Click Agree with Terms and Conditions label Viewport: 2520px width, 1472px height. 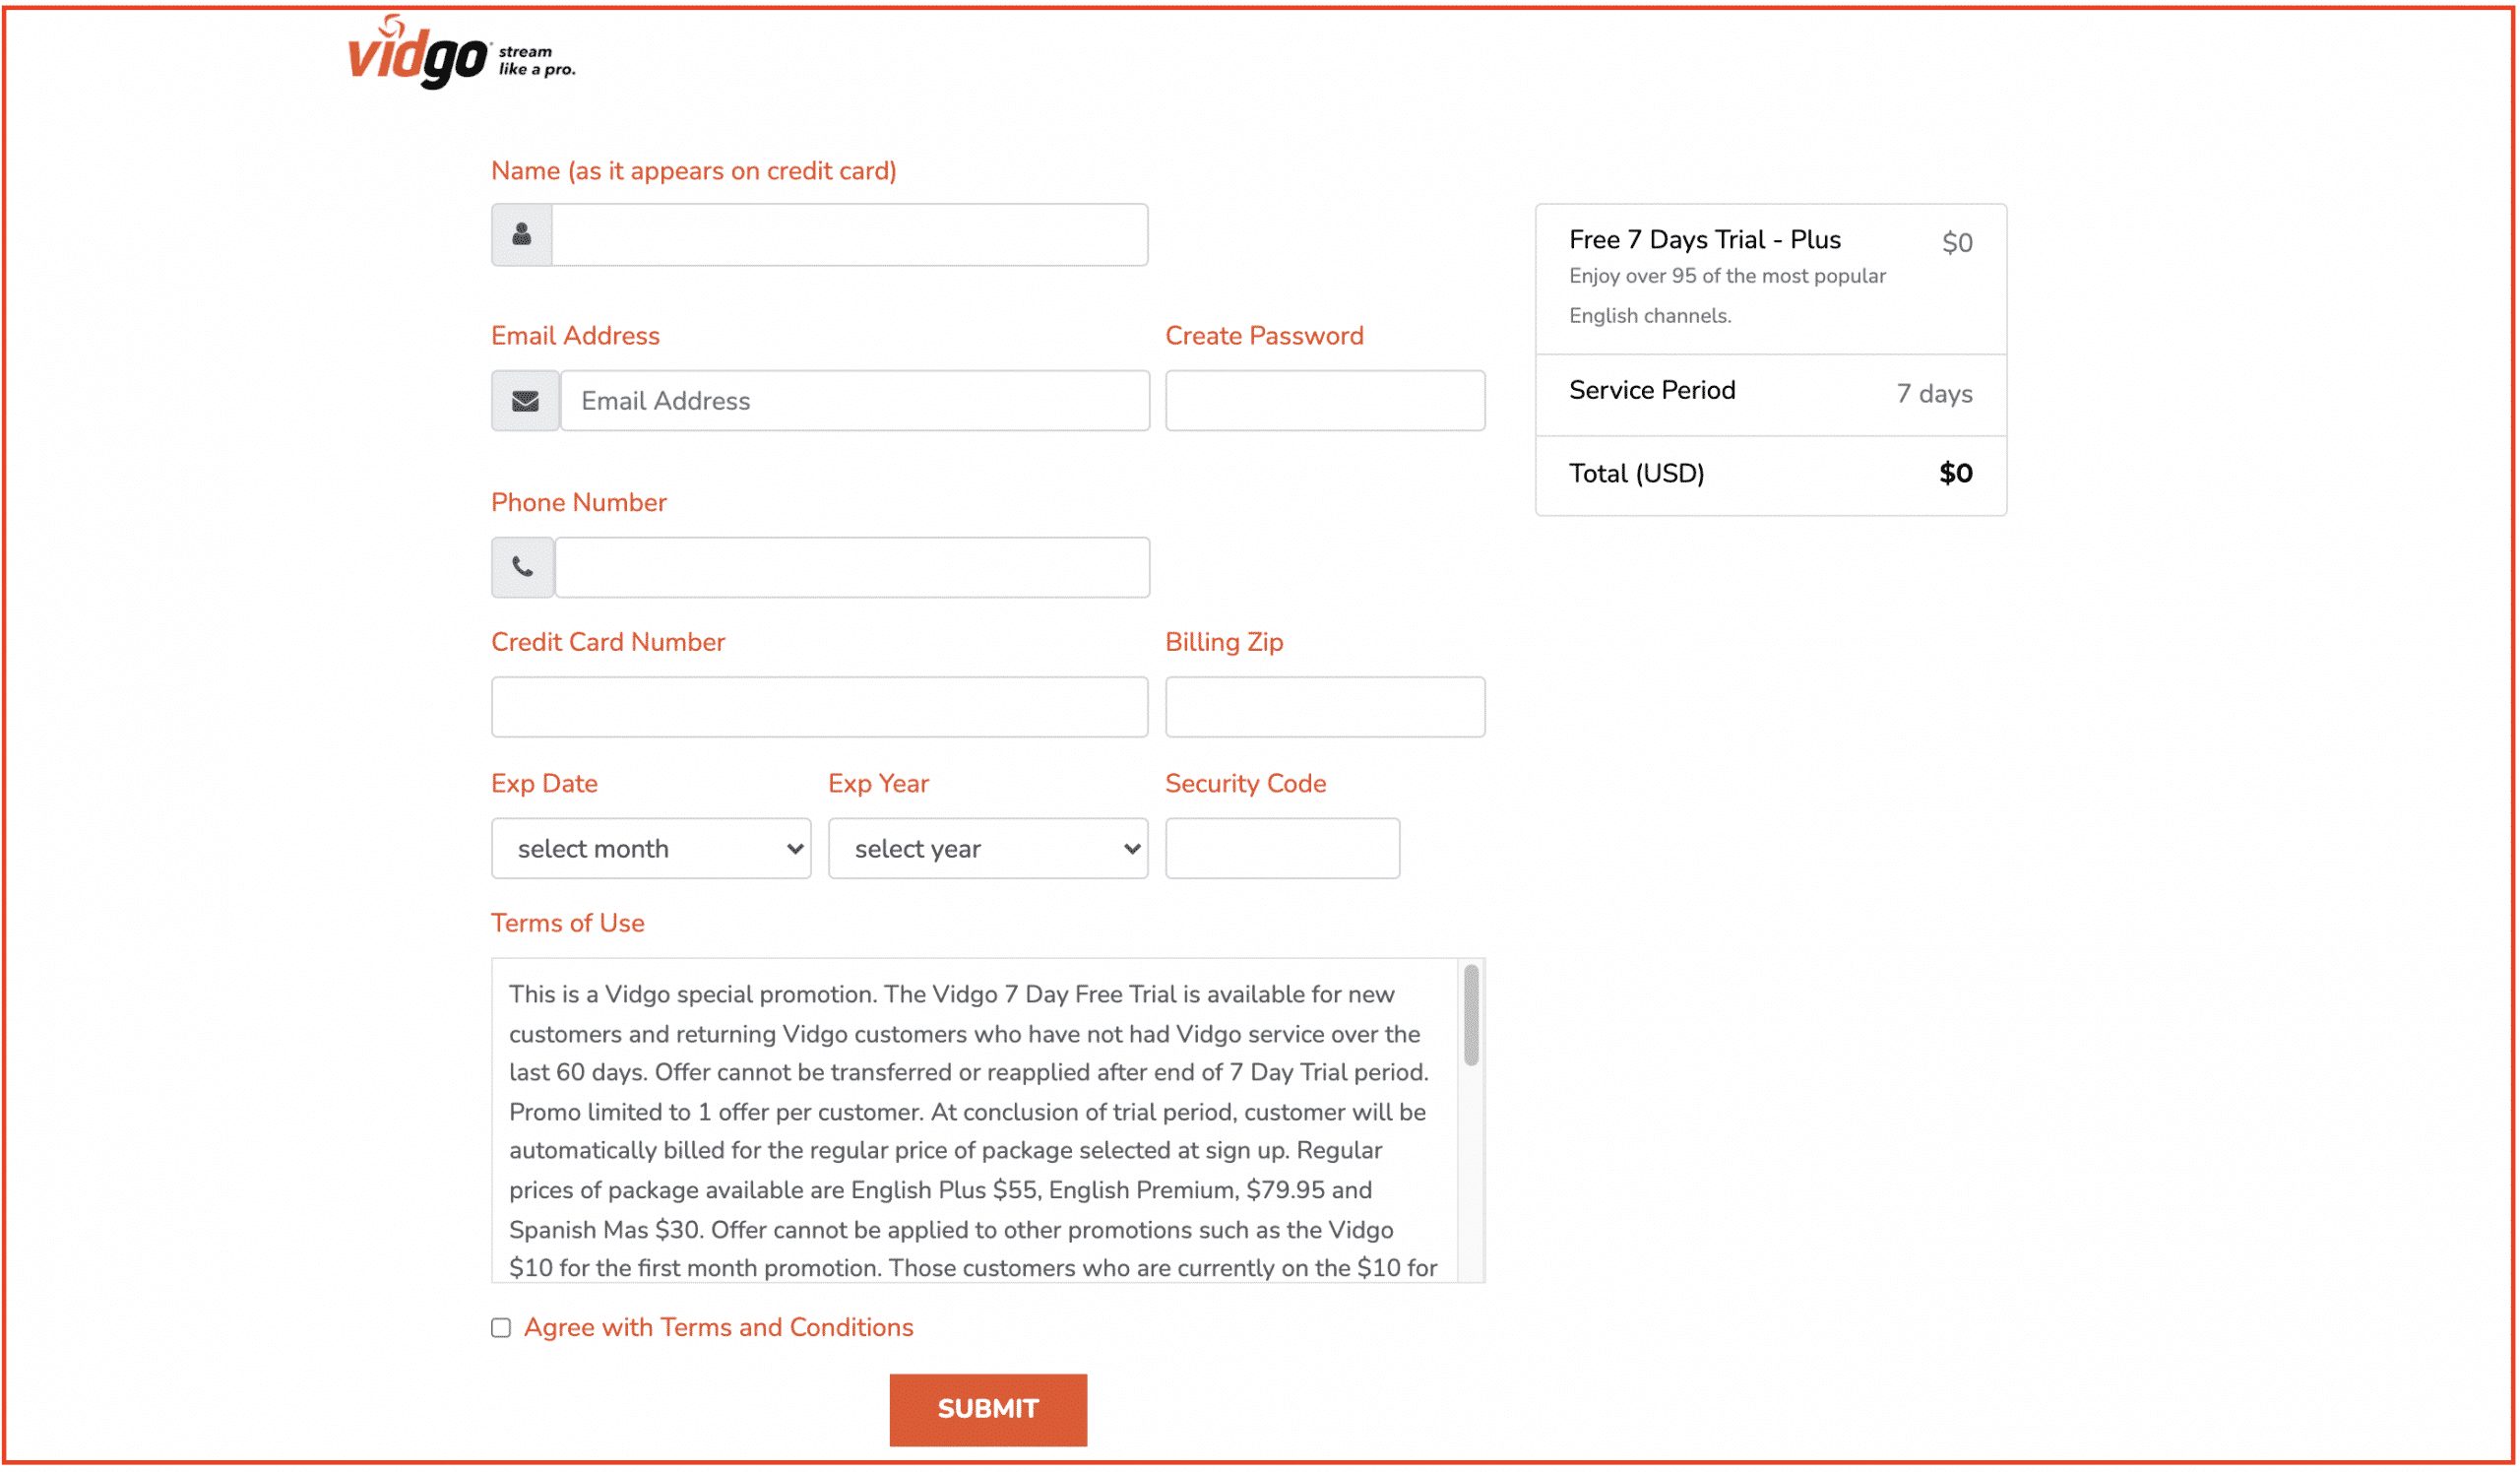718,1328
